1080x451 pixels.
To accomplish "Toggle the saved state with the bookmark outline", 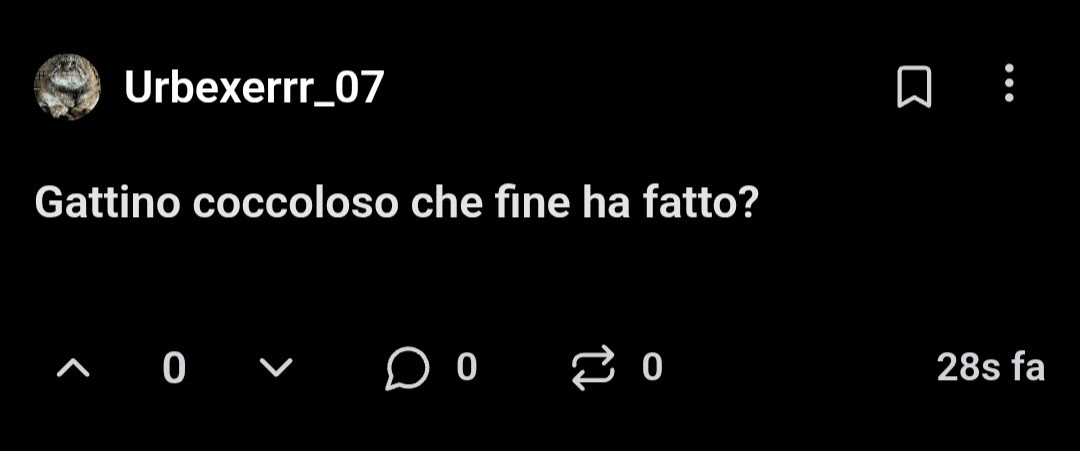I will click(914, 87).
